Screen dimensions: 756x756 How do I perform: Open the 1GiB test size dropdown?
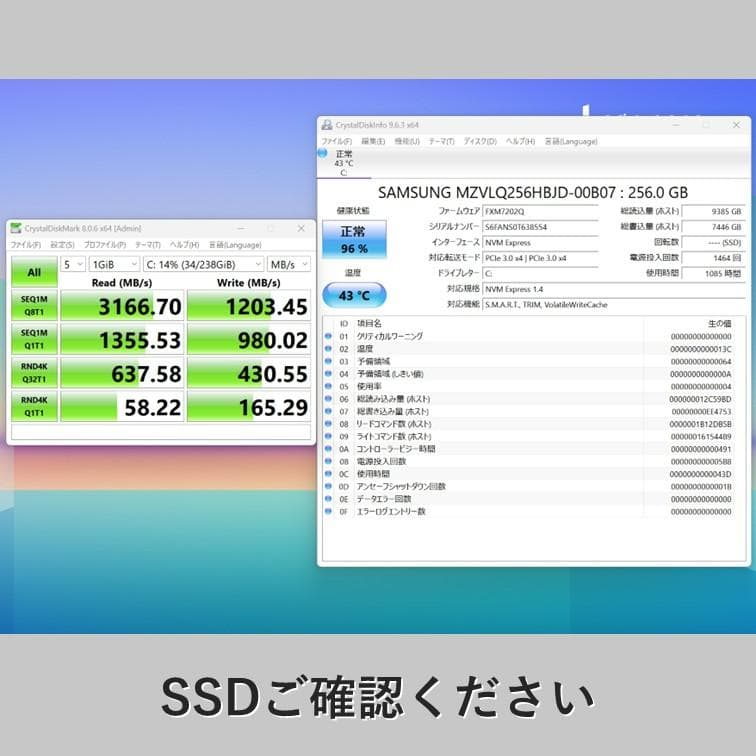[x=114, y=264]
